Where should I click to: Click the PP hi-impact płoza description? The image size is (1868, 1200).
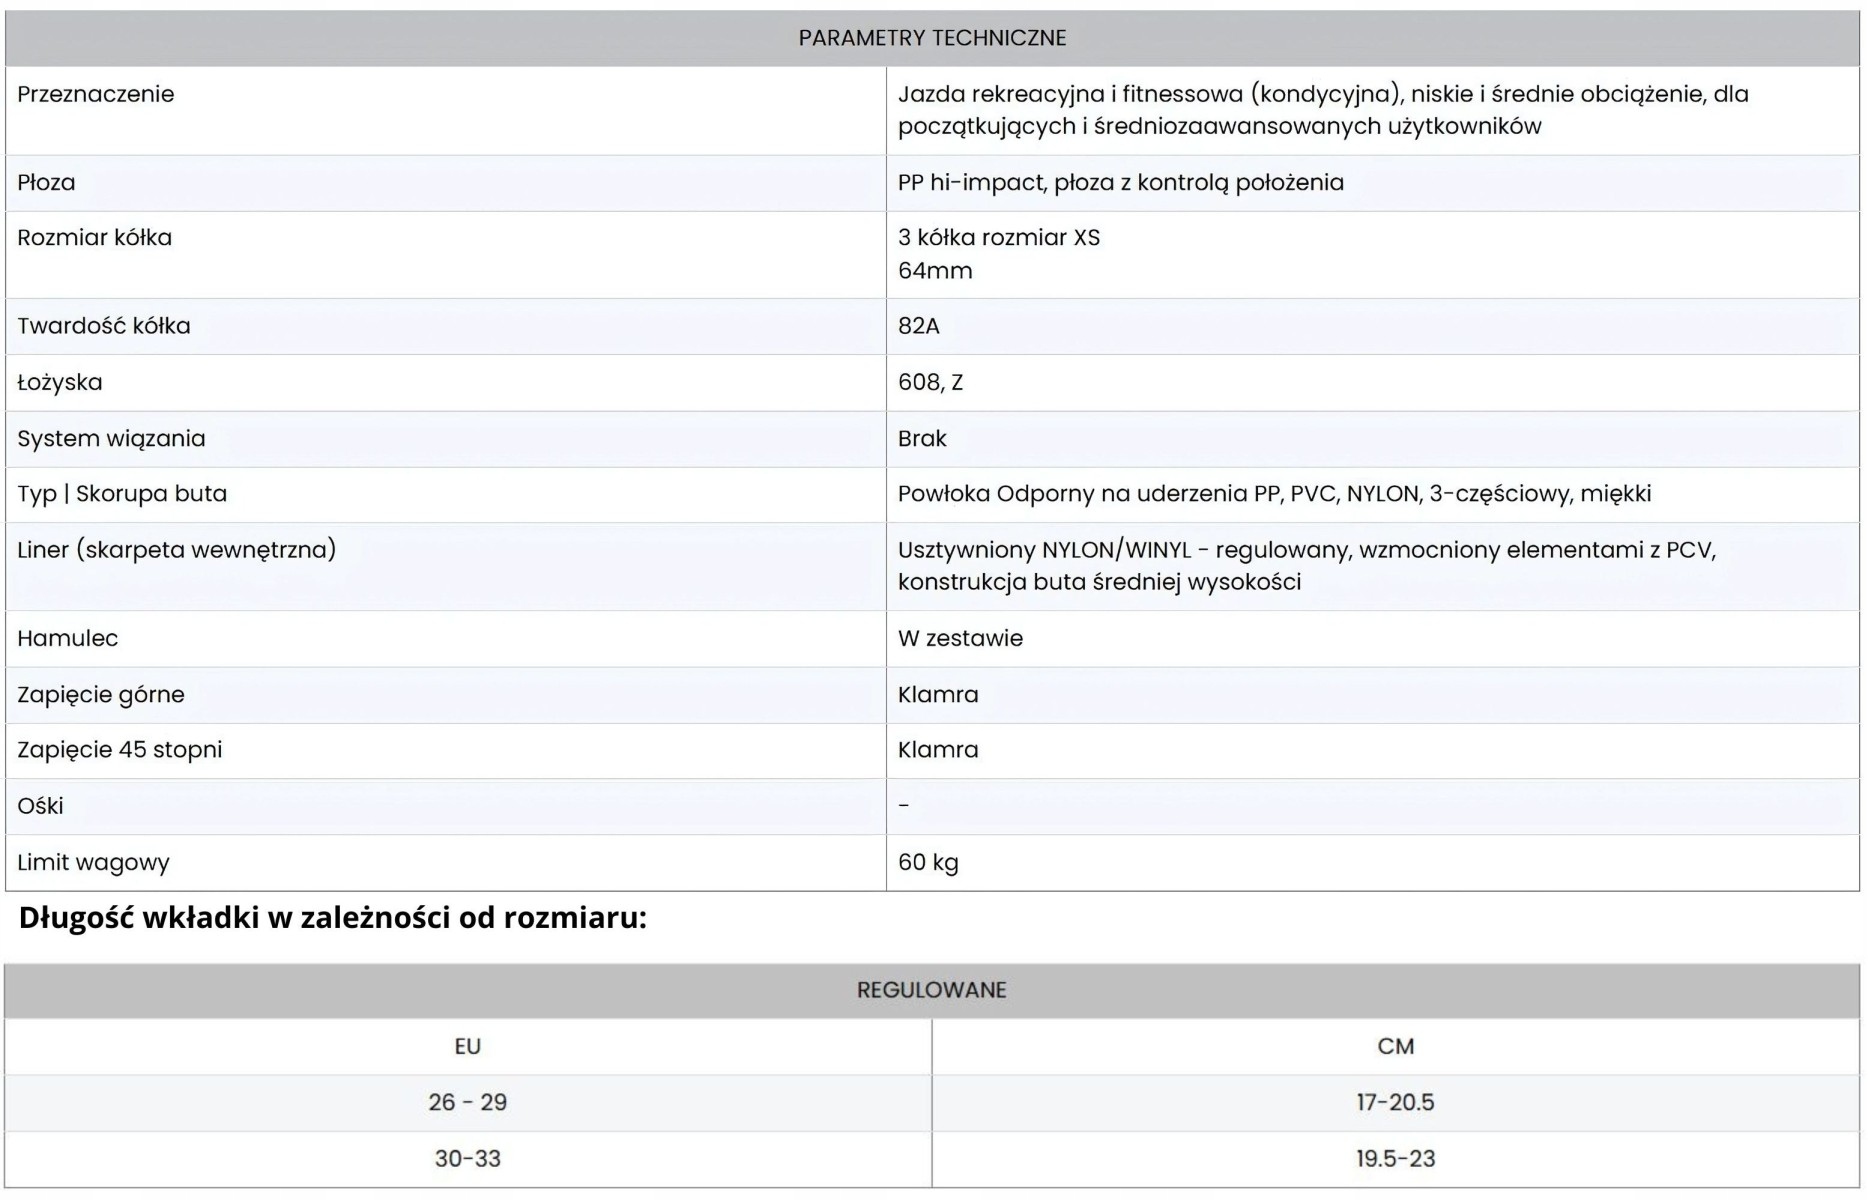pyautogui.click(x=1120, y=182)
